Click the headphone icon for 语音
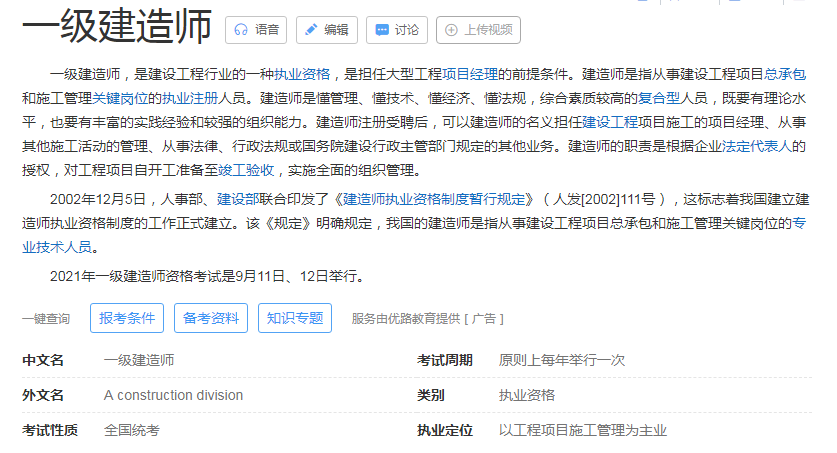Screen dimensions: 837x453 point(241,30)
